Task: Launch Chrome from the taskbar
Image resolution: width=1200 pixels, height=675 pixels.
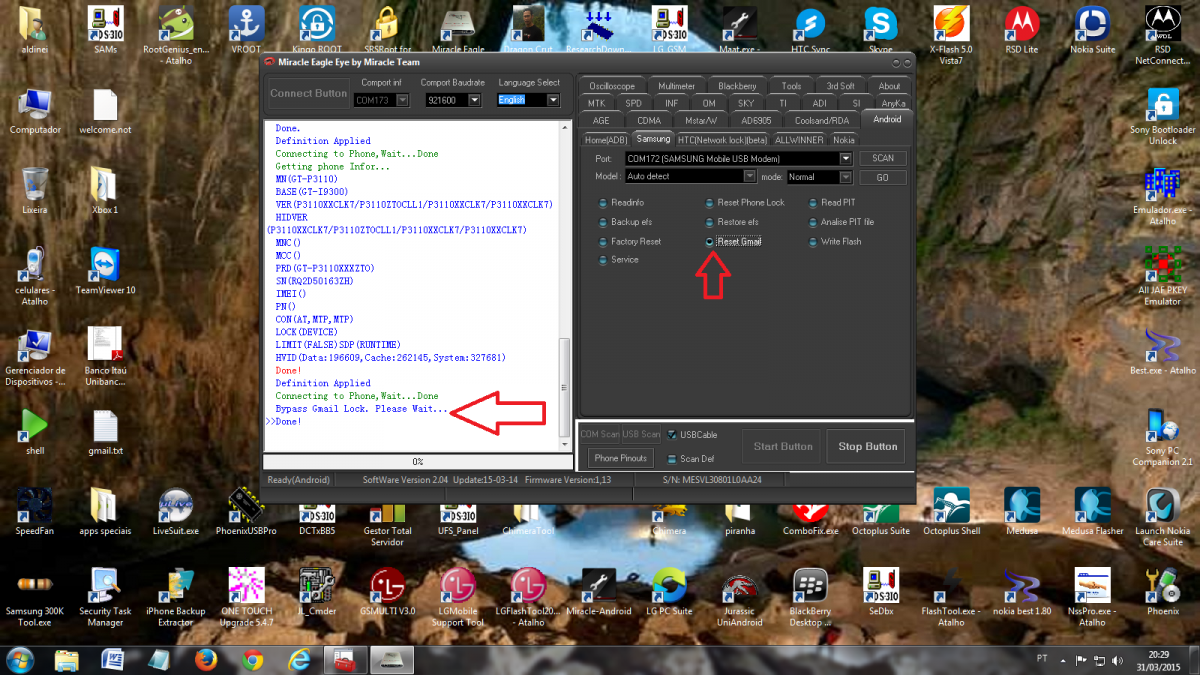Action: [252, 659]
